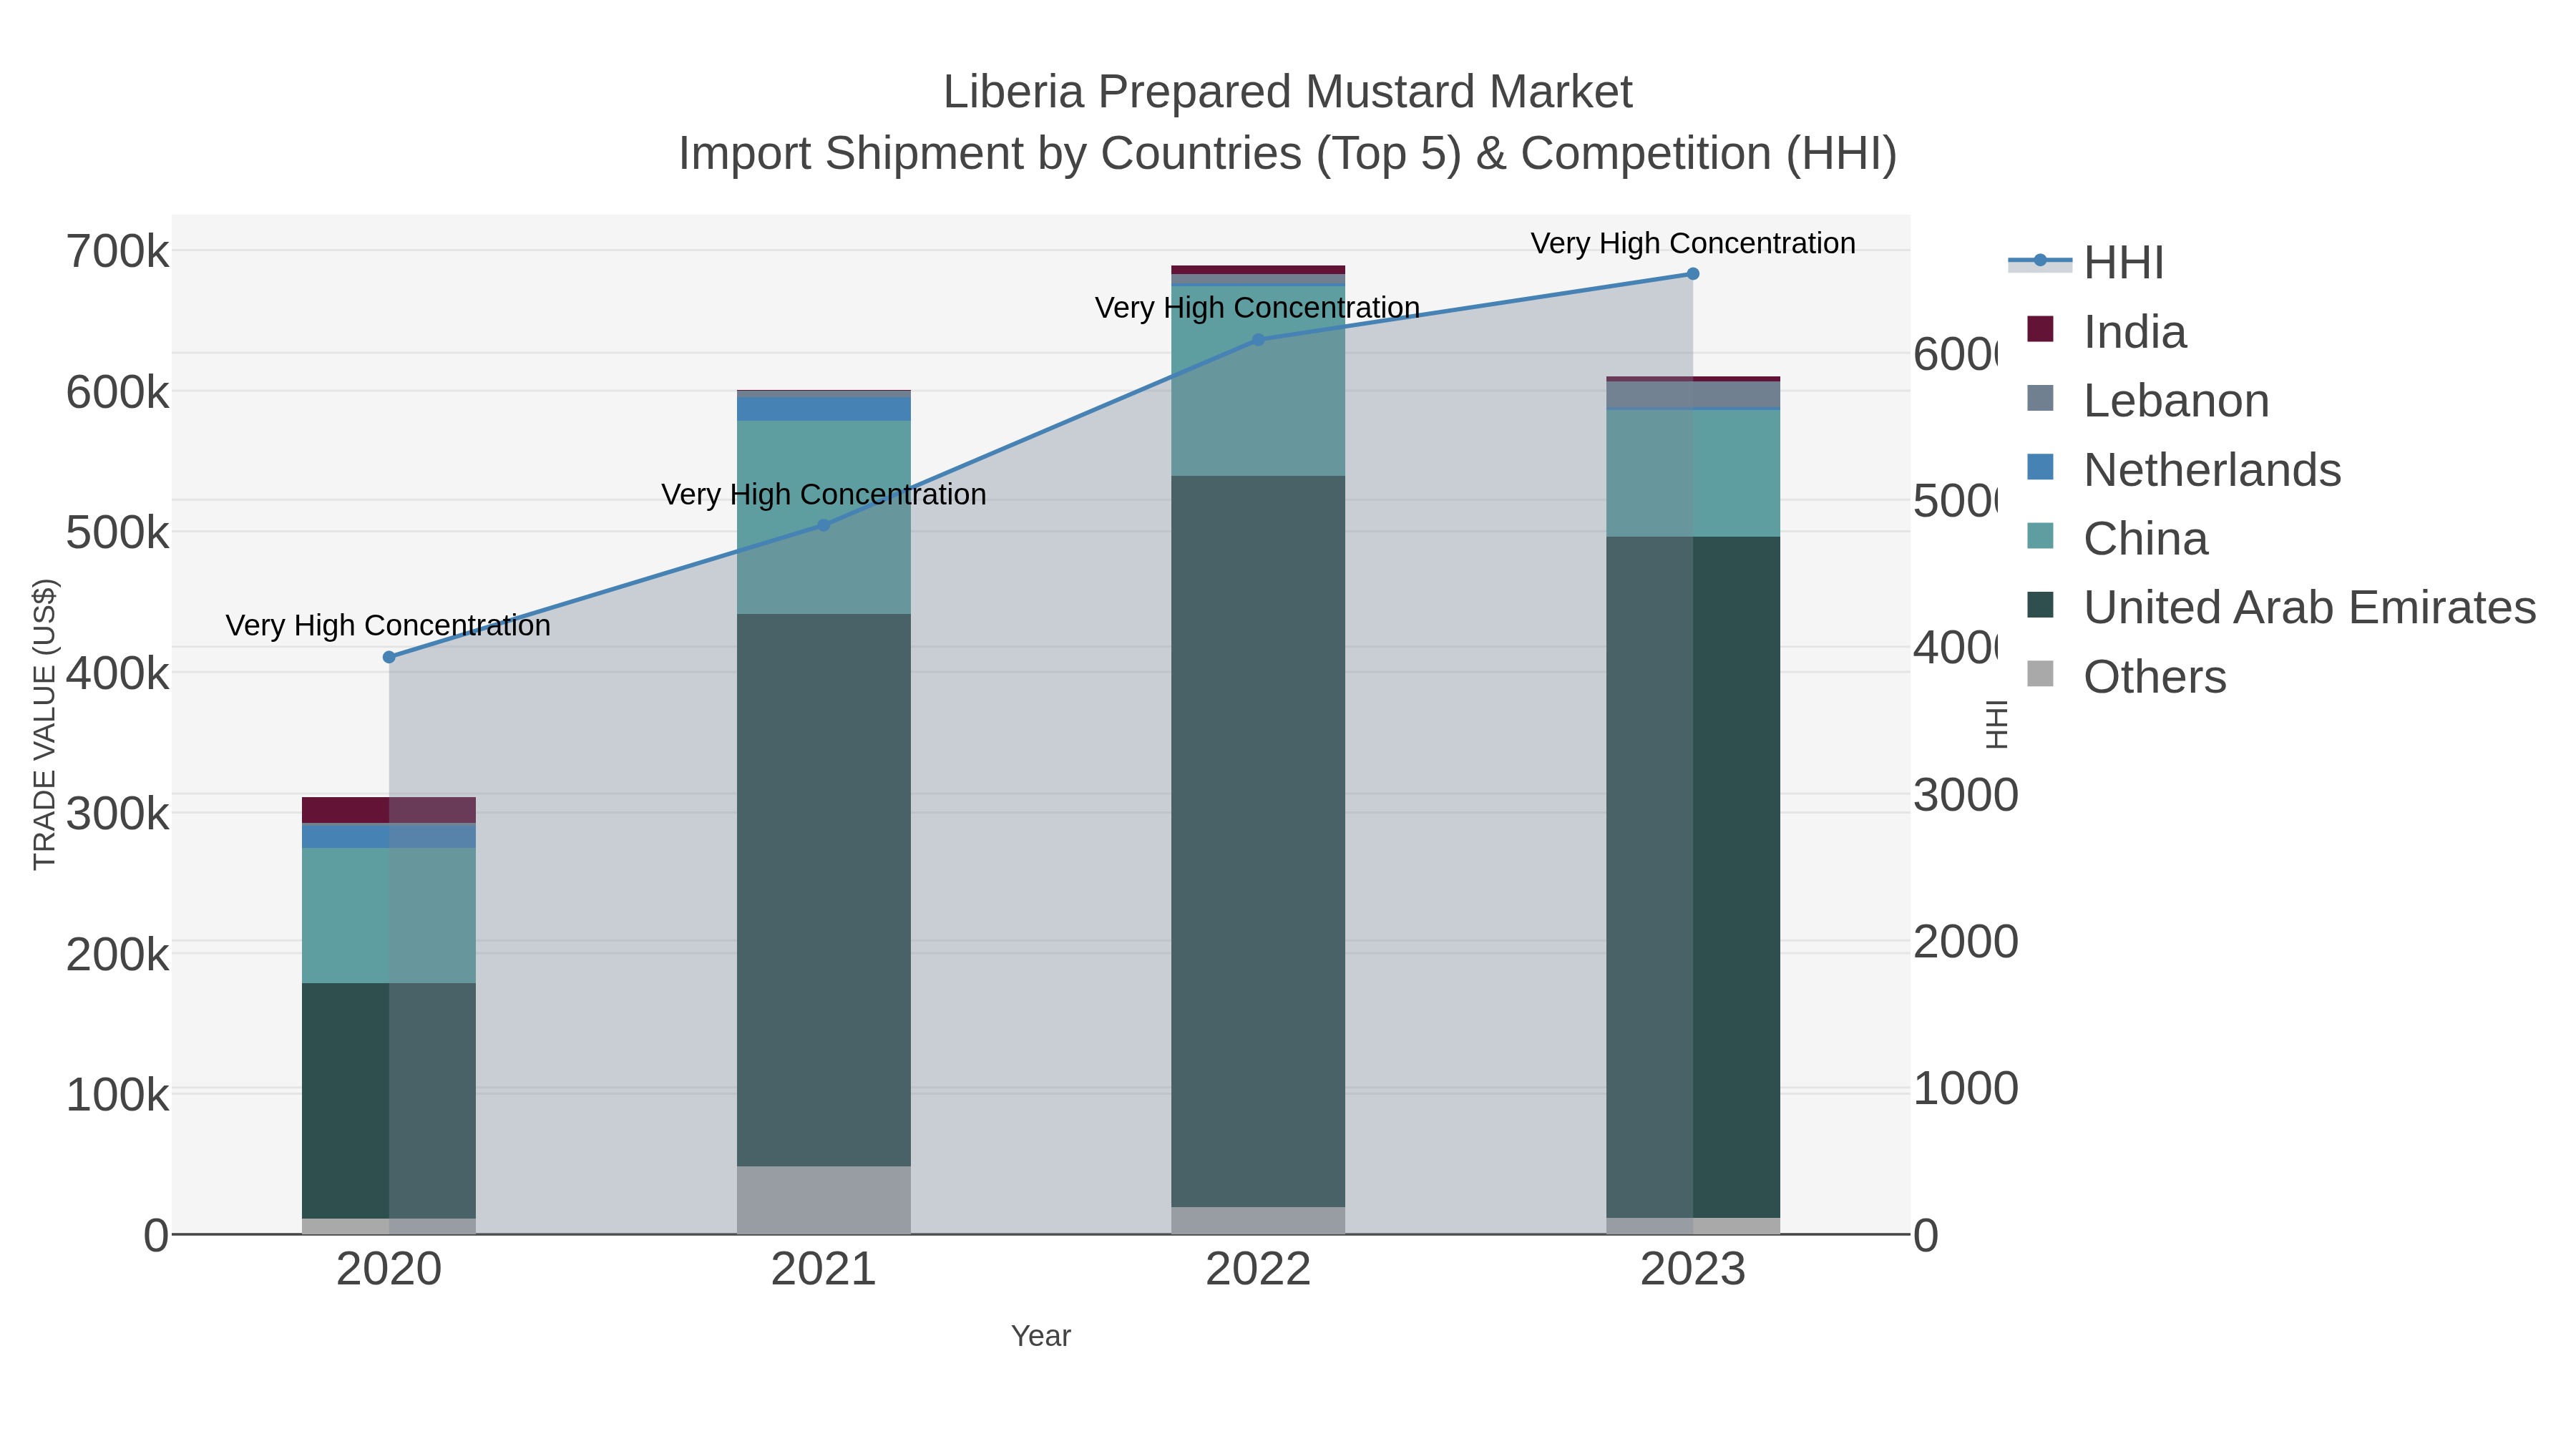Click the rotated HHI right axis title
Screen dimensions: 2576x1449
[x=1996, y=724]
